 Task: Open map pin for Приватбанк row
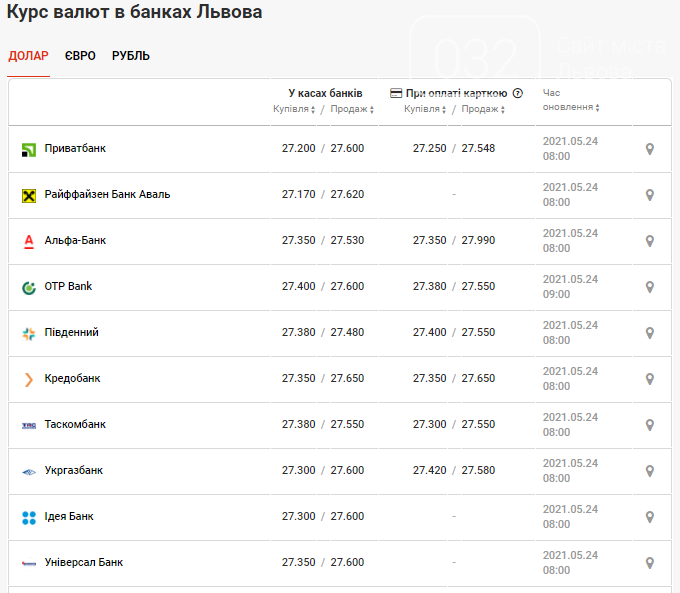tap(650, 149)
